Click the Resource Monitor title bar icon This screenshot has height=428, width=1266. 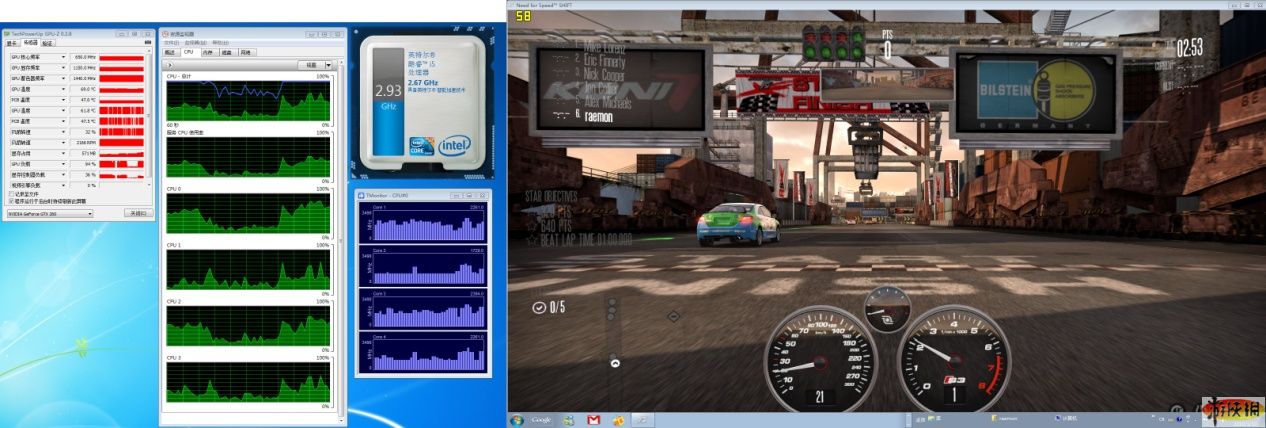pos(165,33)
